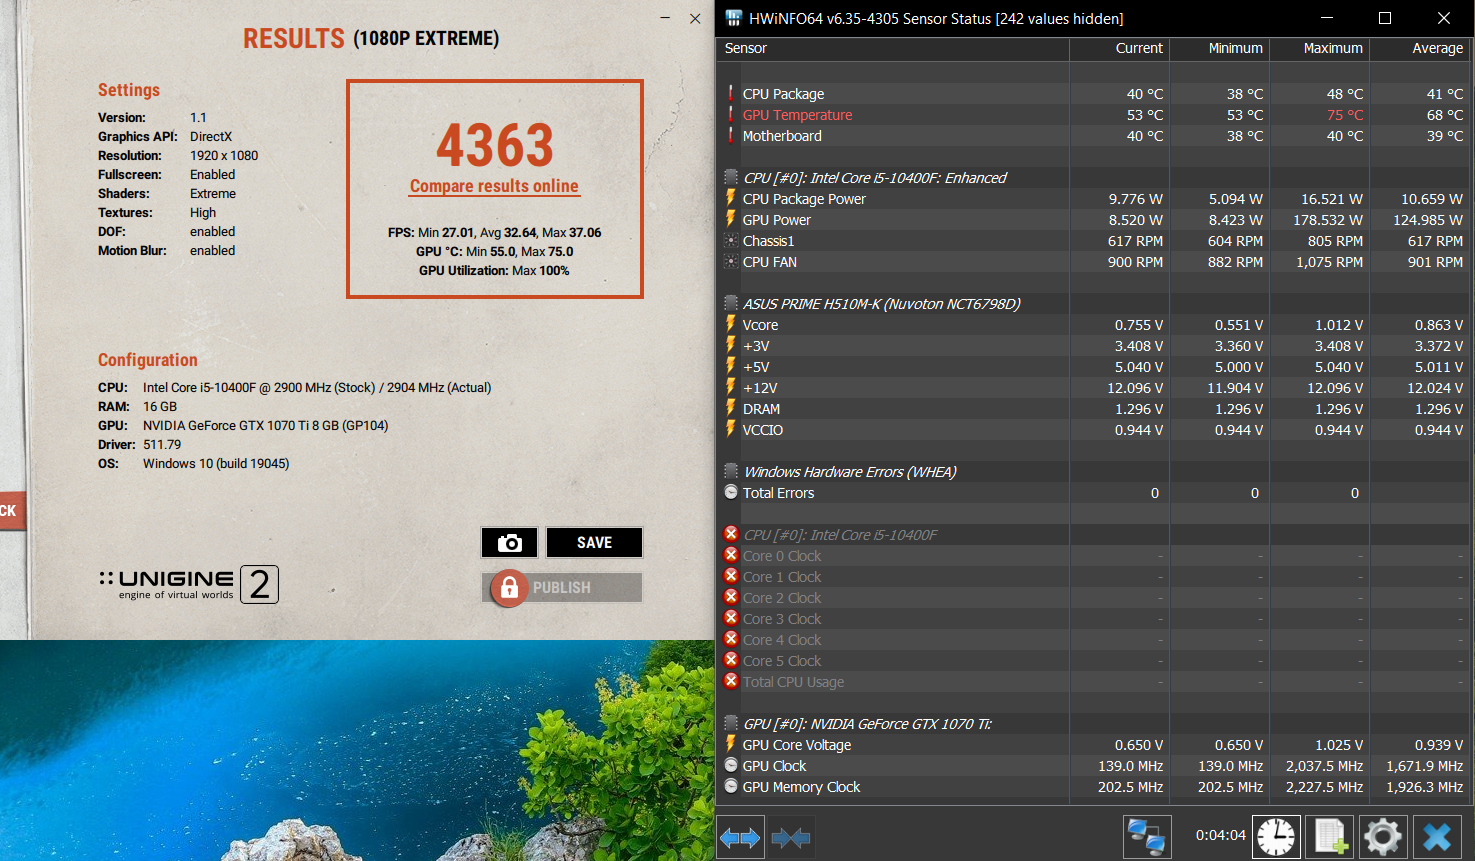
Task: Select the Core 1 Clock row label
Action: pyautogui.click(x=782, y=577)
